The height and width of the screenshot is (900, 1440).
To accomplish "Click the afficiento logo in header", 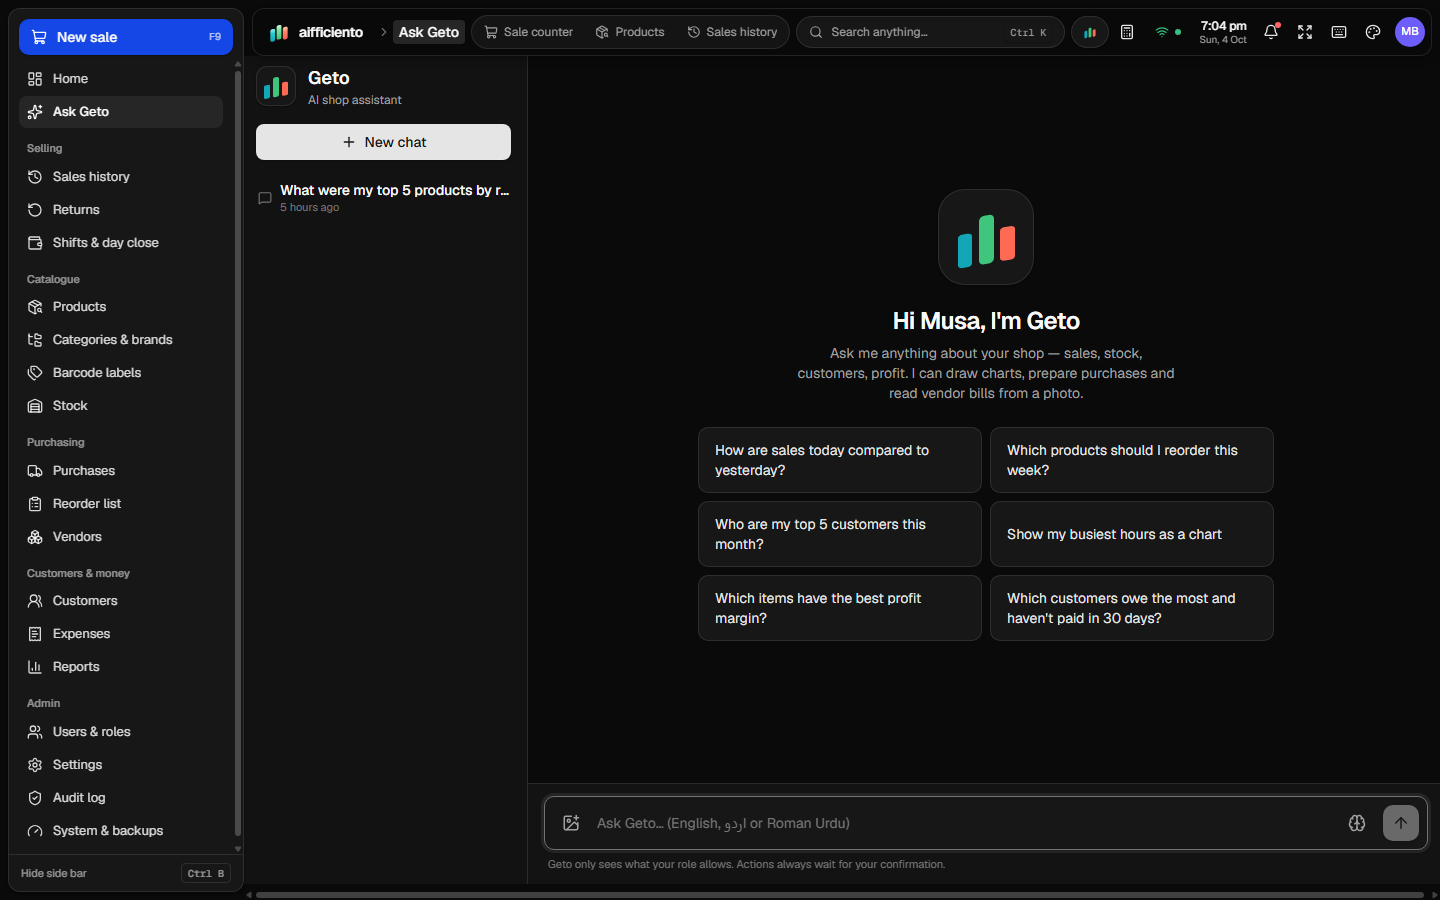I will tap(316, 32).
